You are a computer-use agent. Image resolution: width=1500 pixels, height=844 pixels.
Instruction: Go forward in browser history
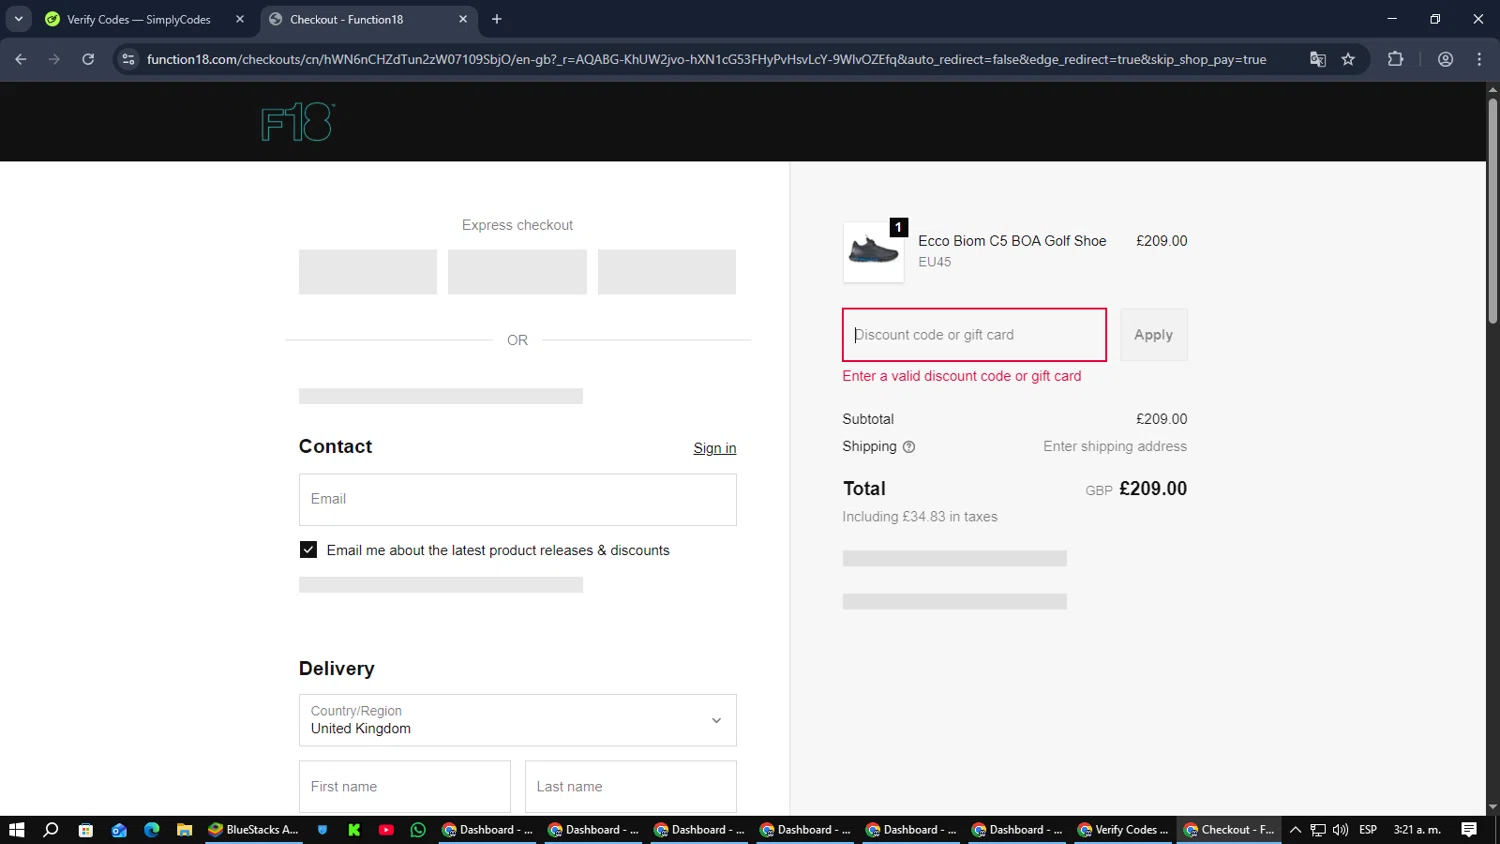[54, 59]
